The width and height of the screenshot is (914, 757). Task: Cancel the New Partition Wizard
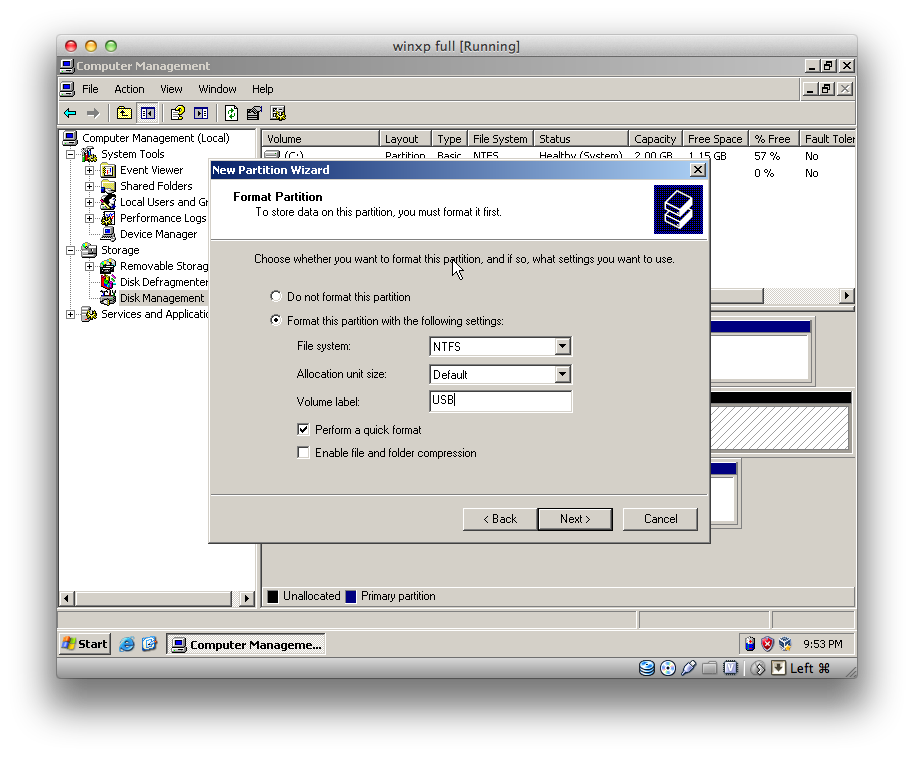coord(660,519)
